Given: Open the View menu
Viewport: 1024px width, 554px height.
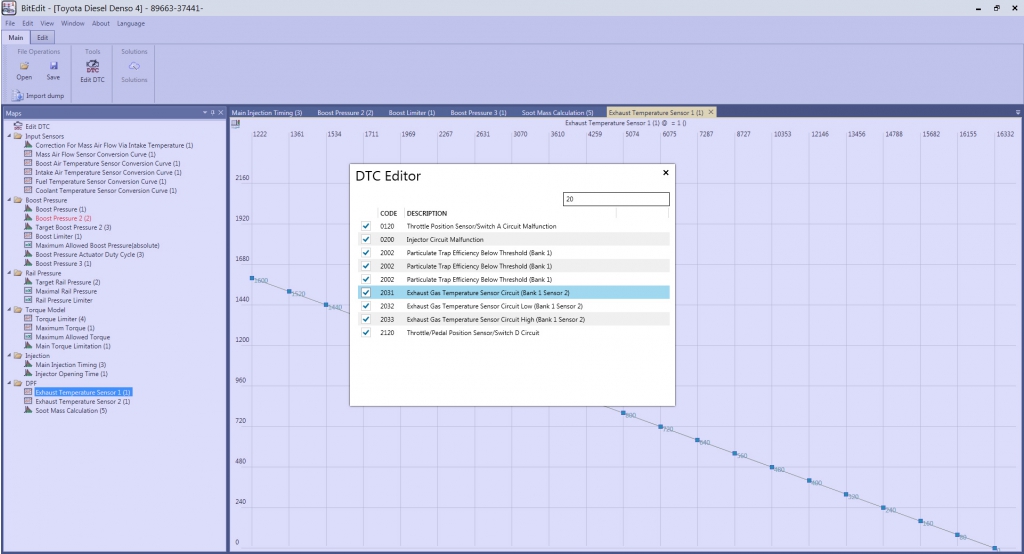Looking at the screenshot, I should coord(47,23).
